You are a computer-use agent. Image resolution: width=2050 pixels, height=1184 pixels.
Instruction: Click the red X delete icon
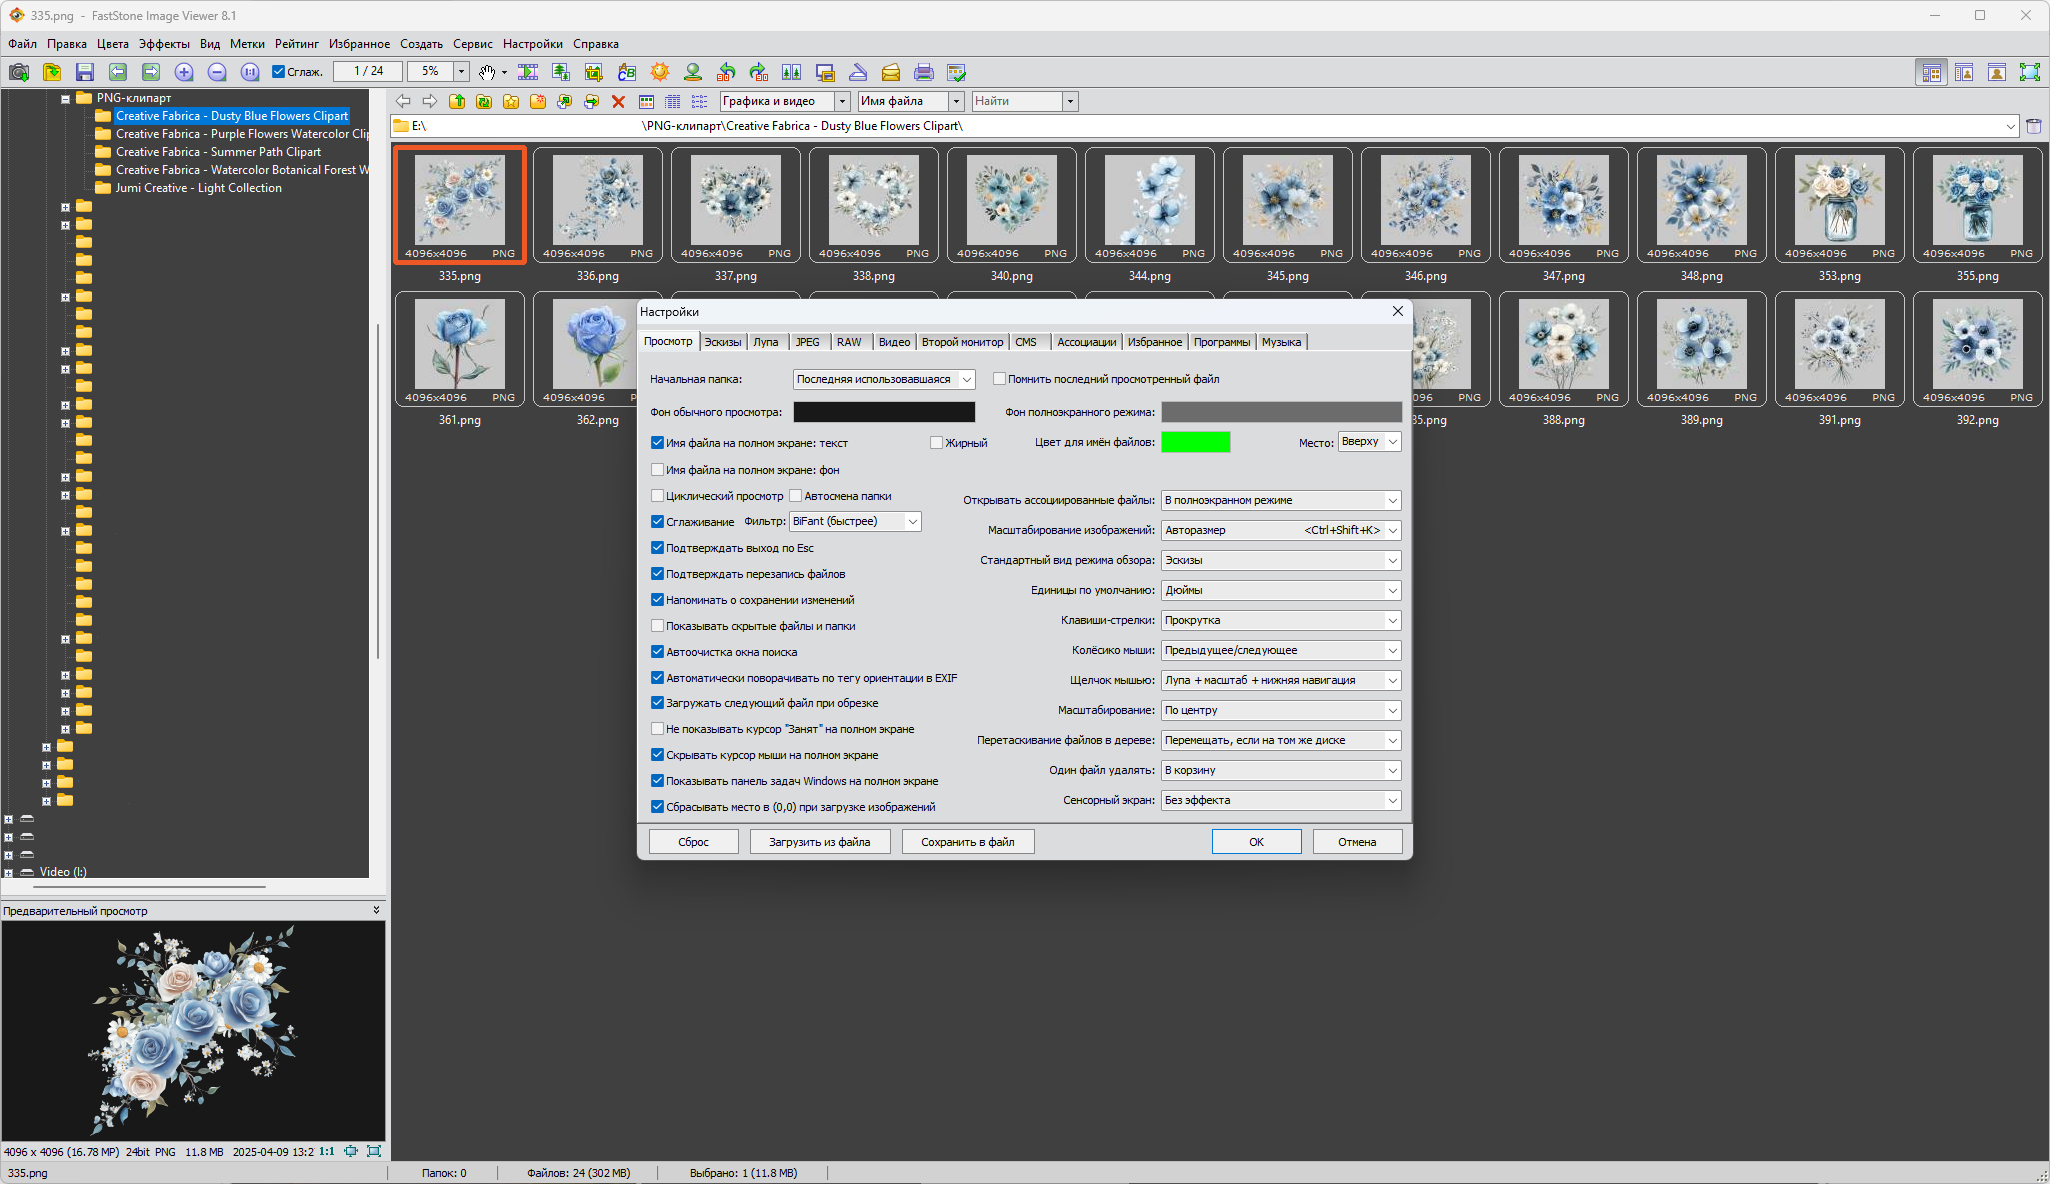(618, 101)
